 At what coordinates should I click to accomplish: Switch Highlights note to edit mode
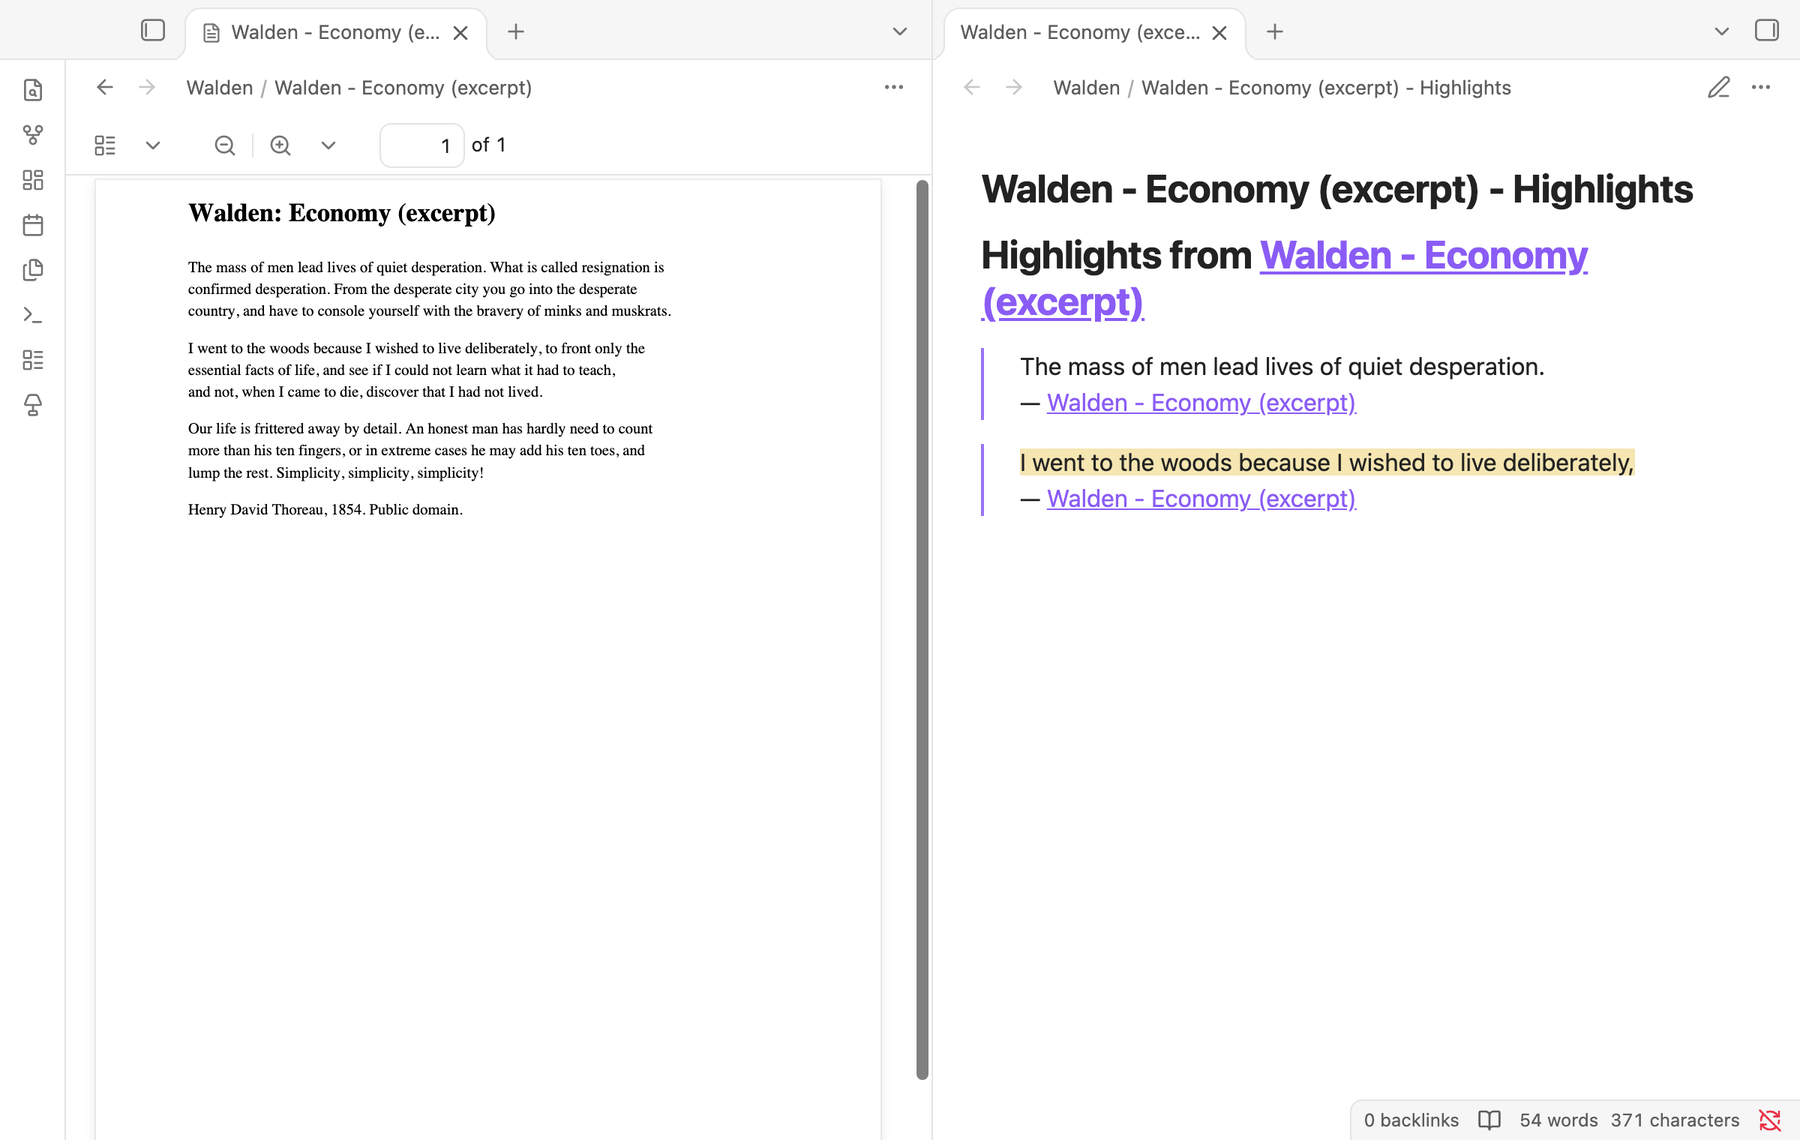[x=1719, y=87]
